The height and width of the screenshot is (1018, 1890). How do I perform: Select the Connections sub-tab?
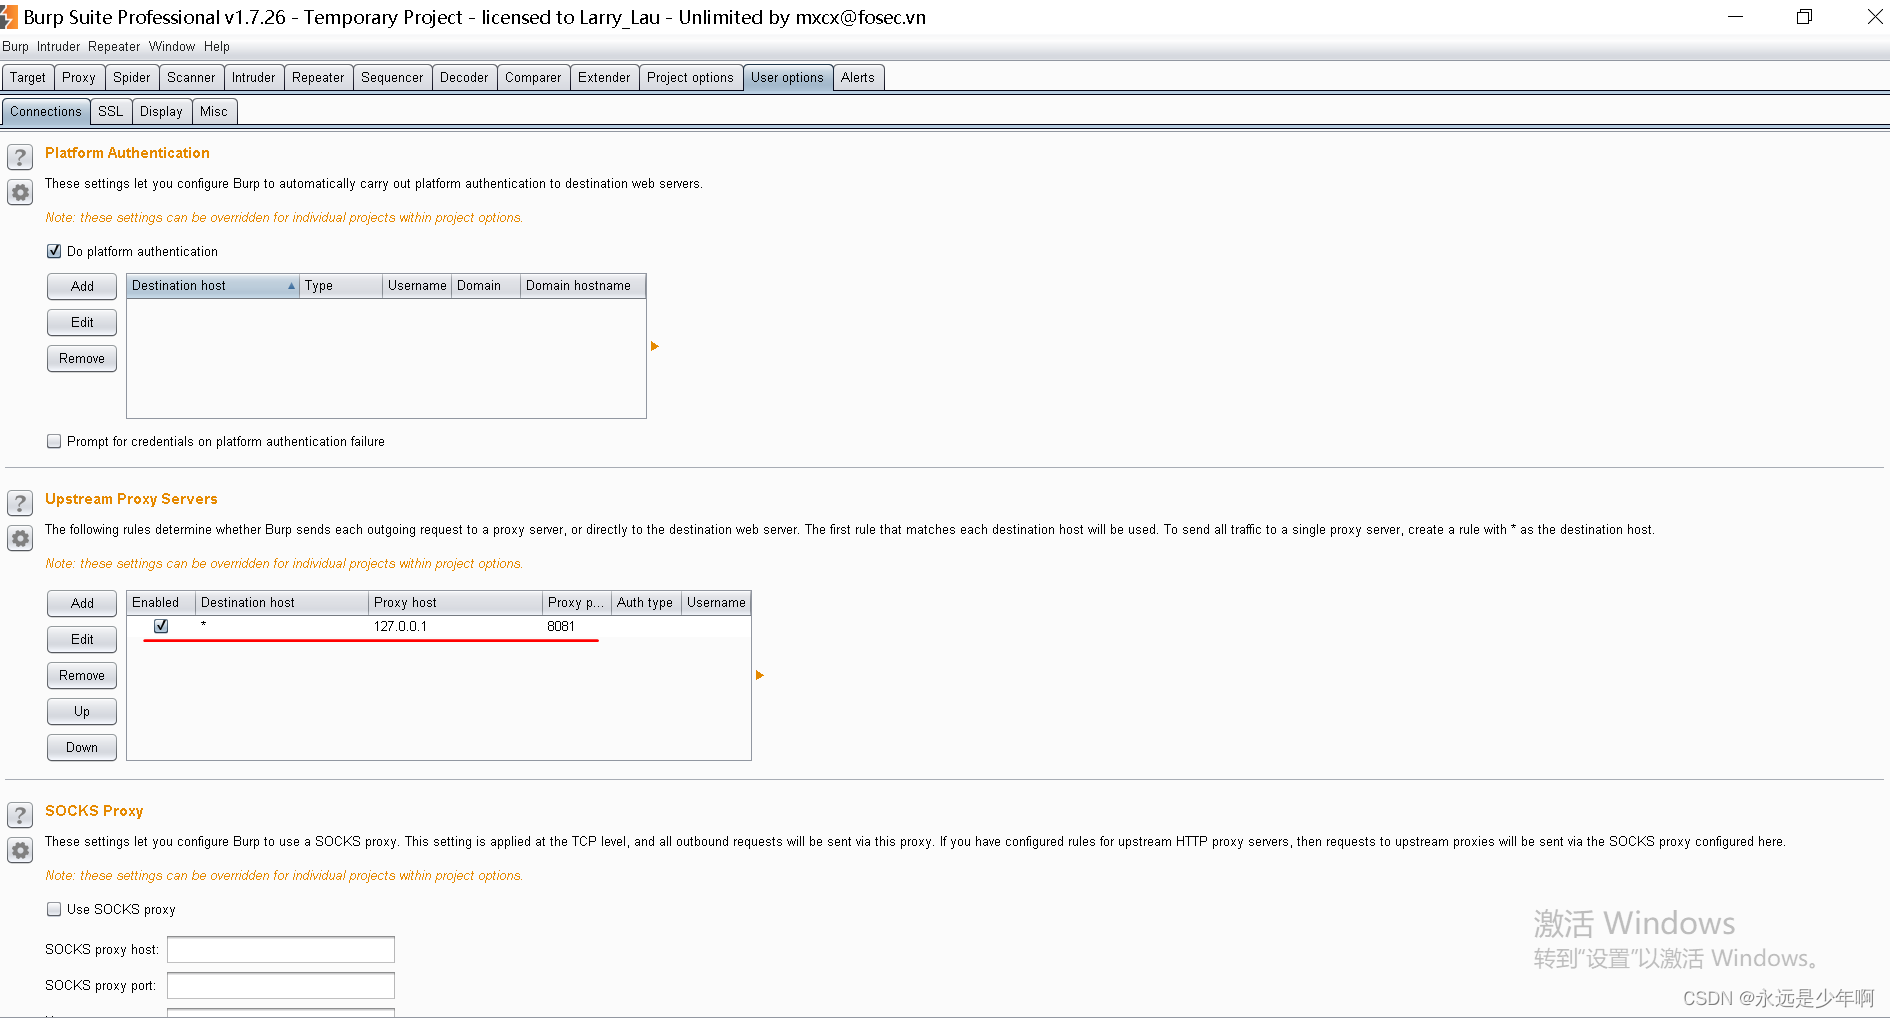[46, 111]
